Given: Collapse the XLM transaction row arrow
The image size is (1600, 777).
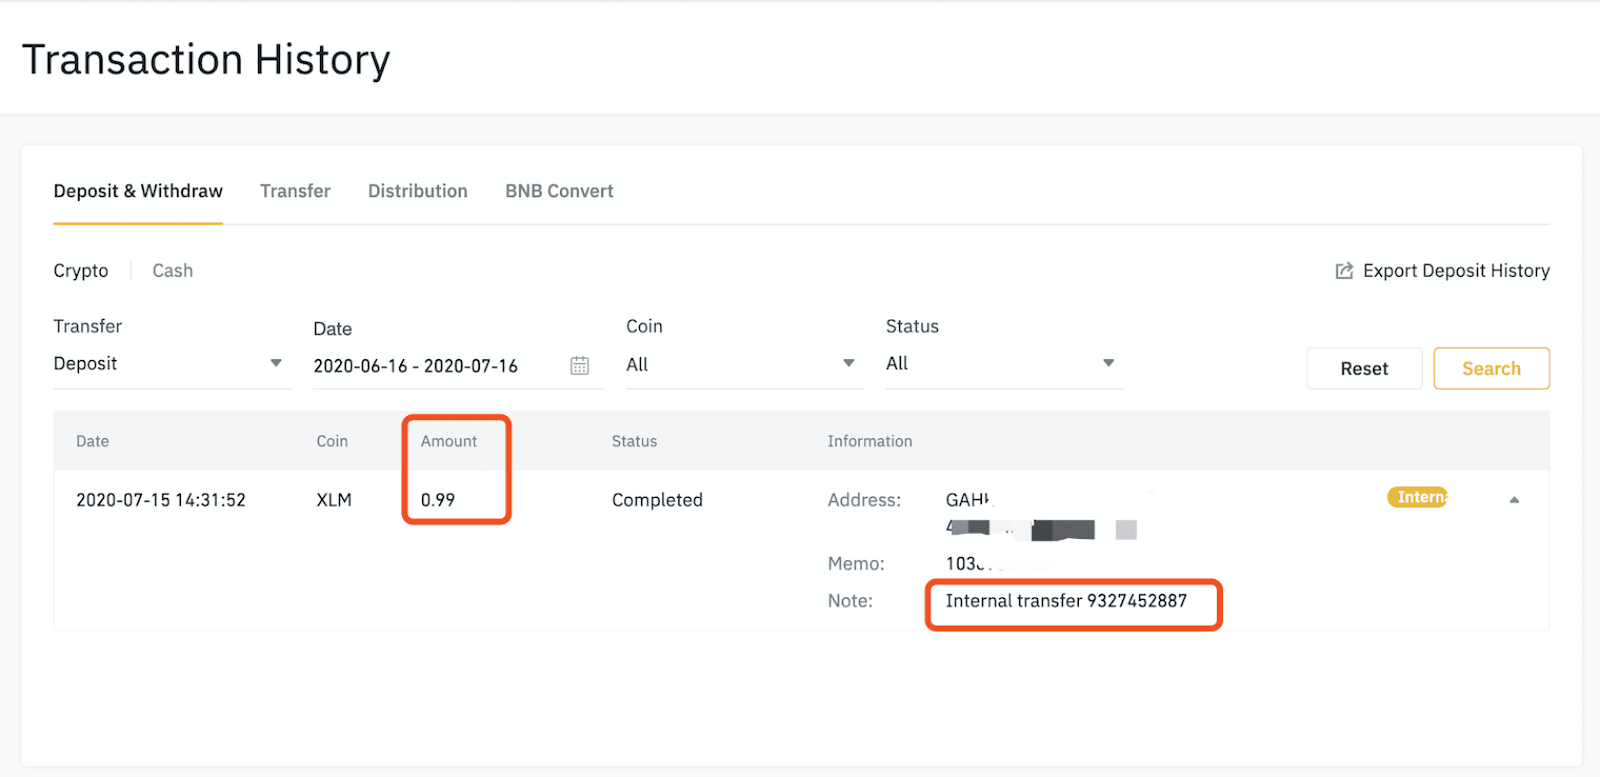Looking at the screenshot, I should [1514, 500].
